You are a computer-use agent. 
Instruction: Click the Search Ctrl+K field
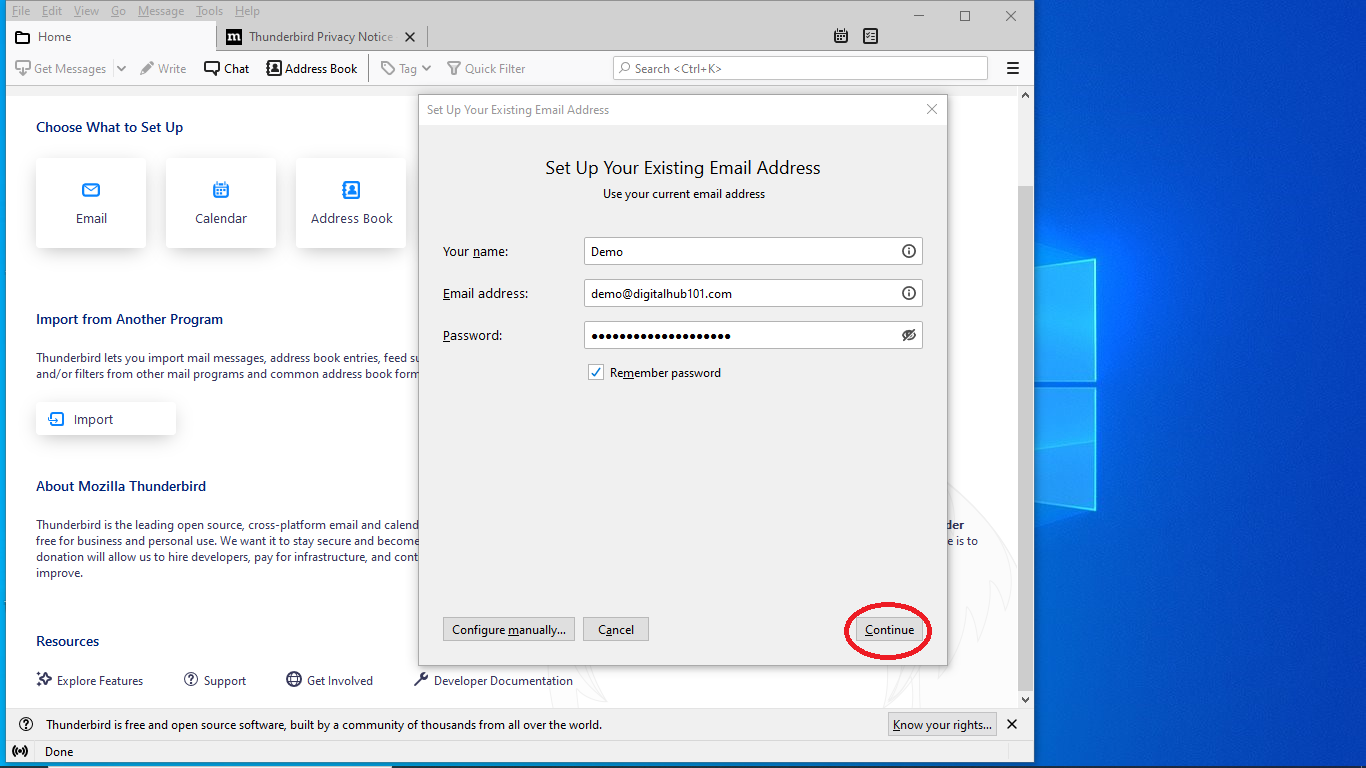800,68
